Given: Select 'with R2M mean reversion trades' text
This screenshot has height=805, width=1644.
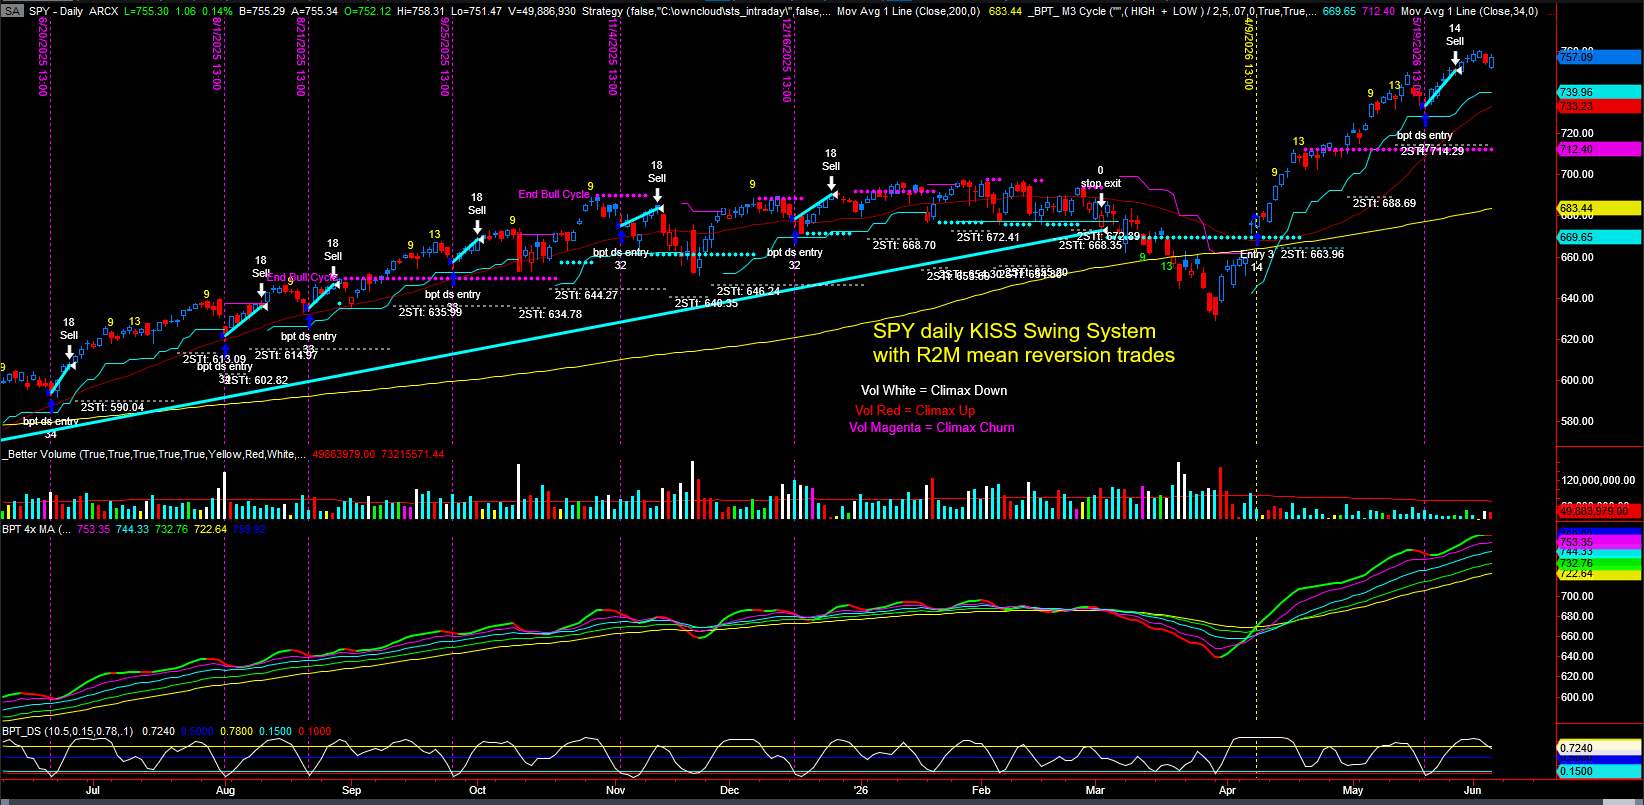Looking at the screenshot, I should pyautogui.click(x=1024, y=355).
